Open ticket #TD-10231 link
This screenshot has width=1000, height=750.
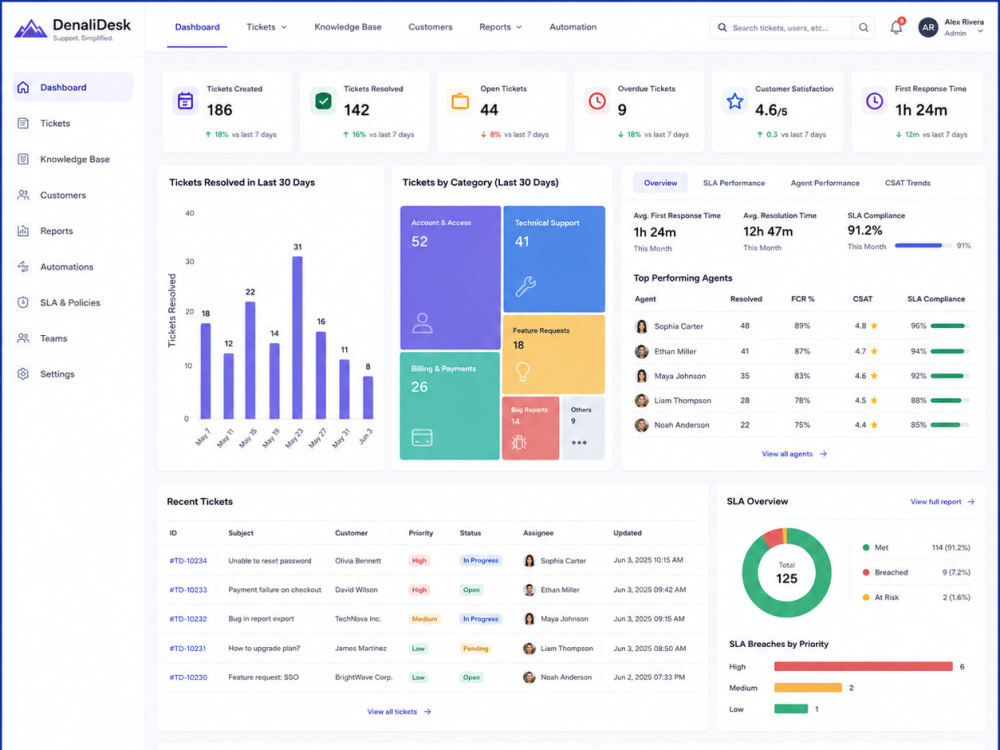[188, 648]
